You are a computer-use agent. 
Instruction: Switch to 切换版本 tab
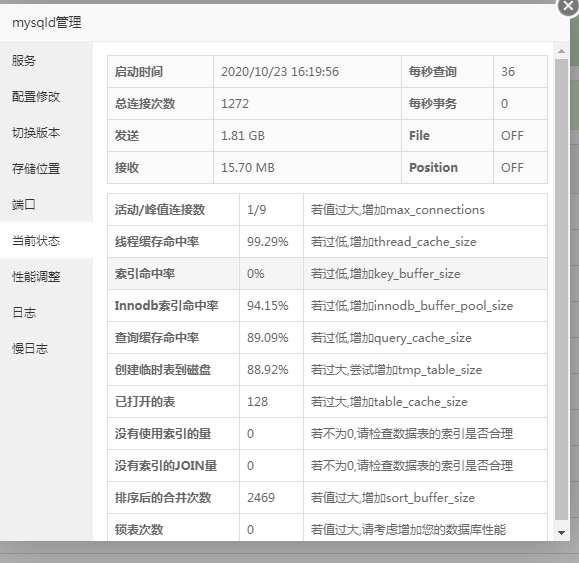46,133
